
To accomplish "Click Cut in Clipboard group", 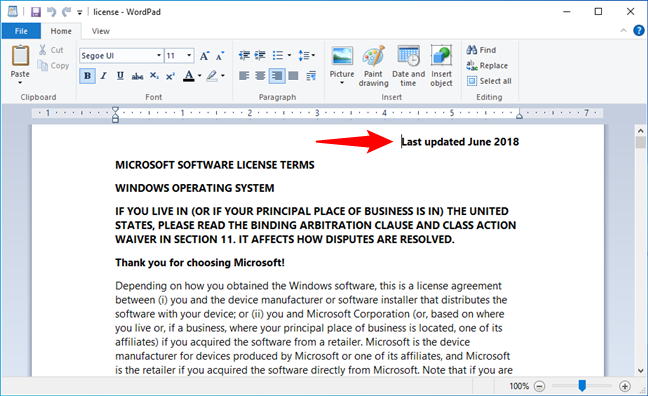I will [51, 50].
